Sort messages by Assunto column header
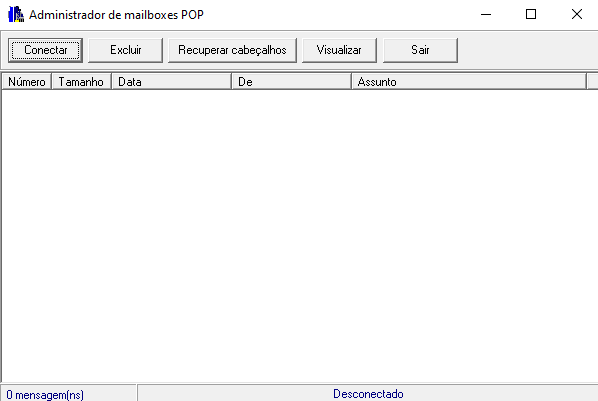The width and height of the screenshot is (598, 401). (469, 82)
